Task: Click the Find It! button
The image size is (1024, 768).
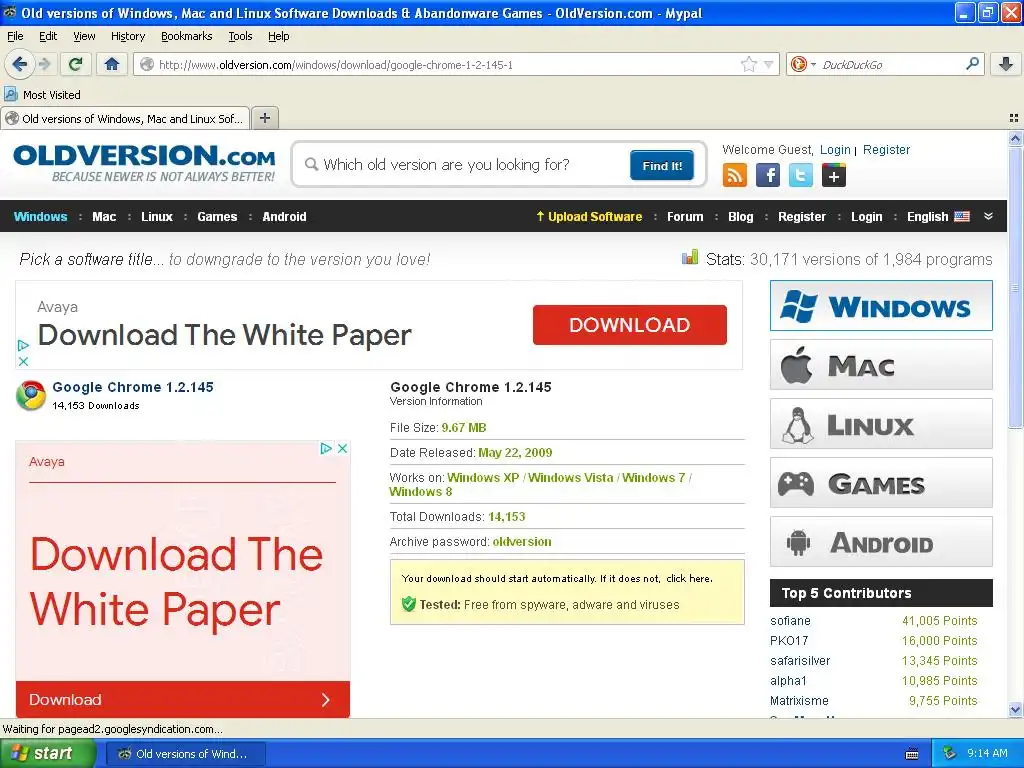Action: point(662,165)
